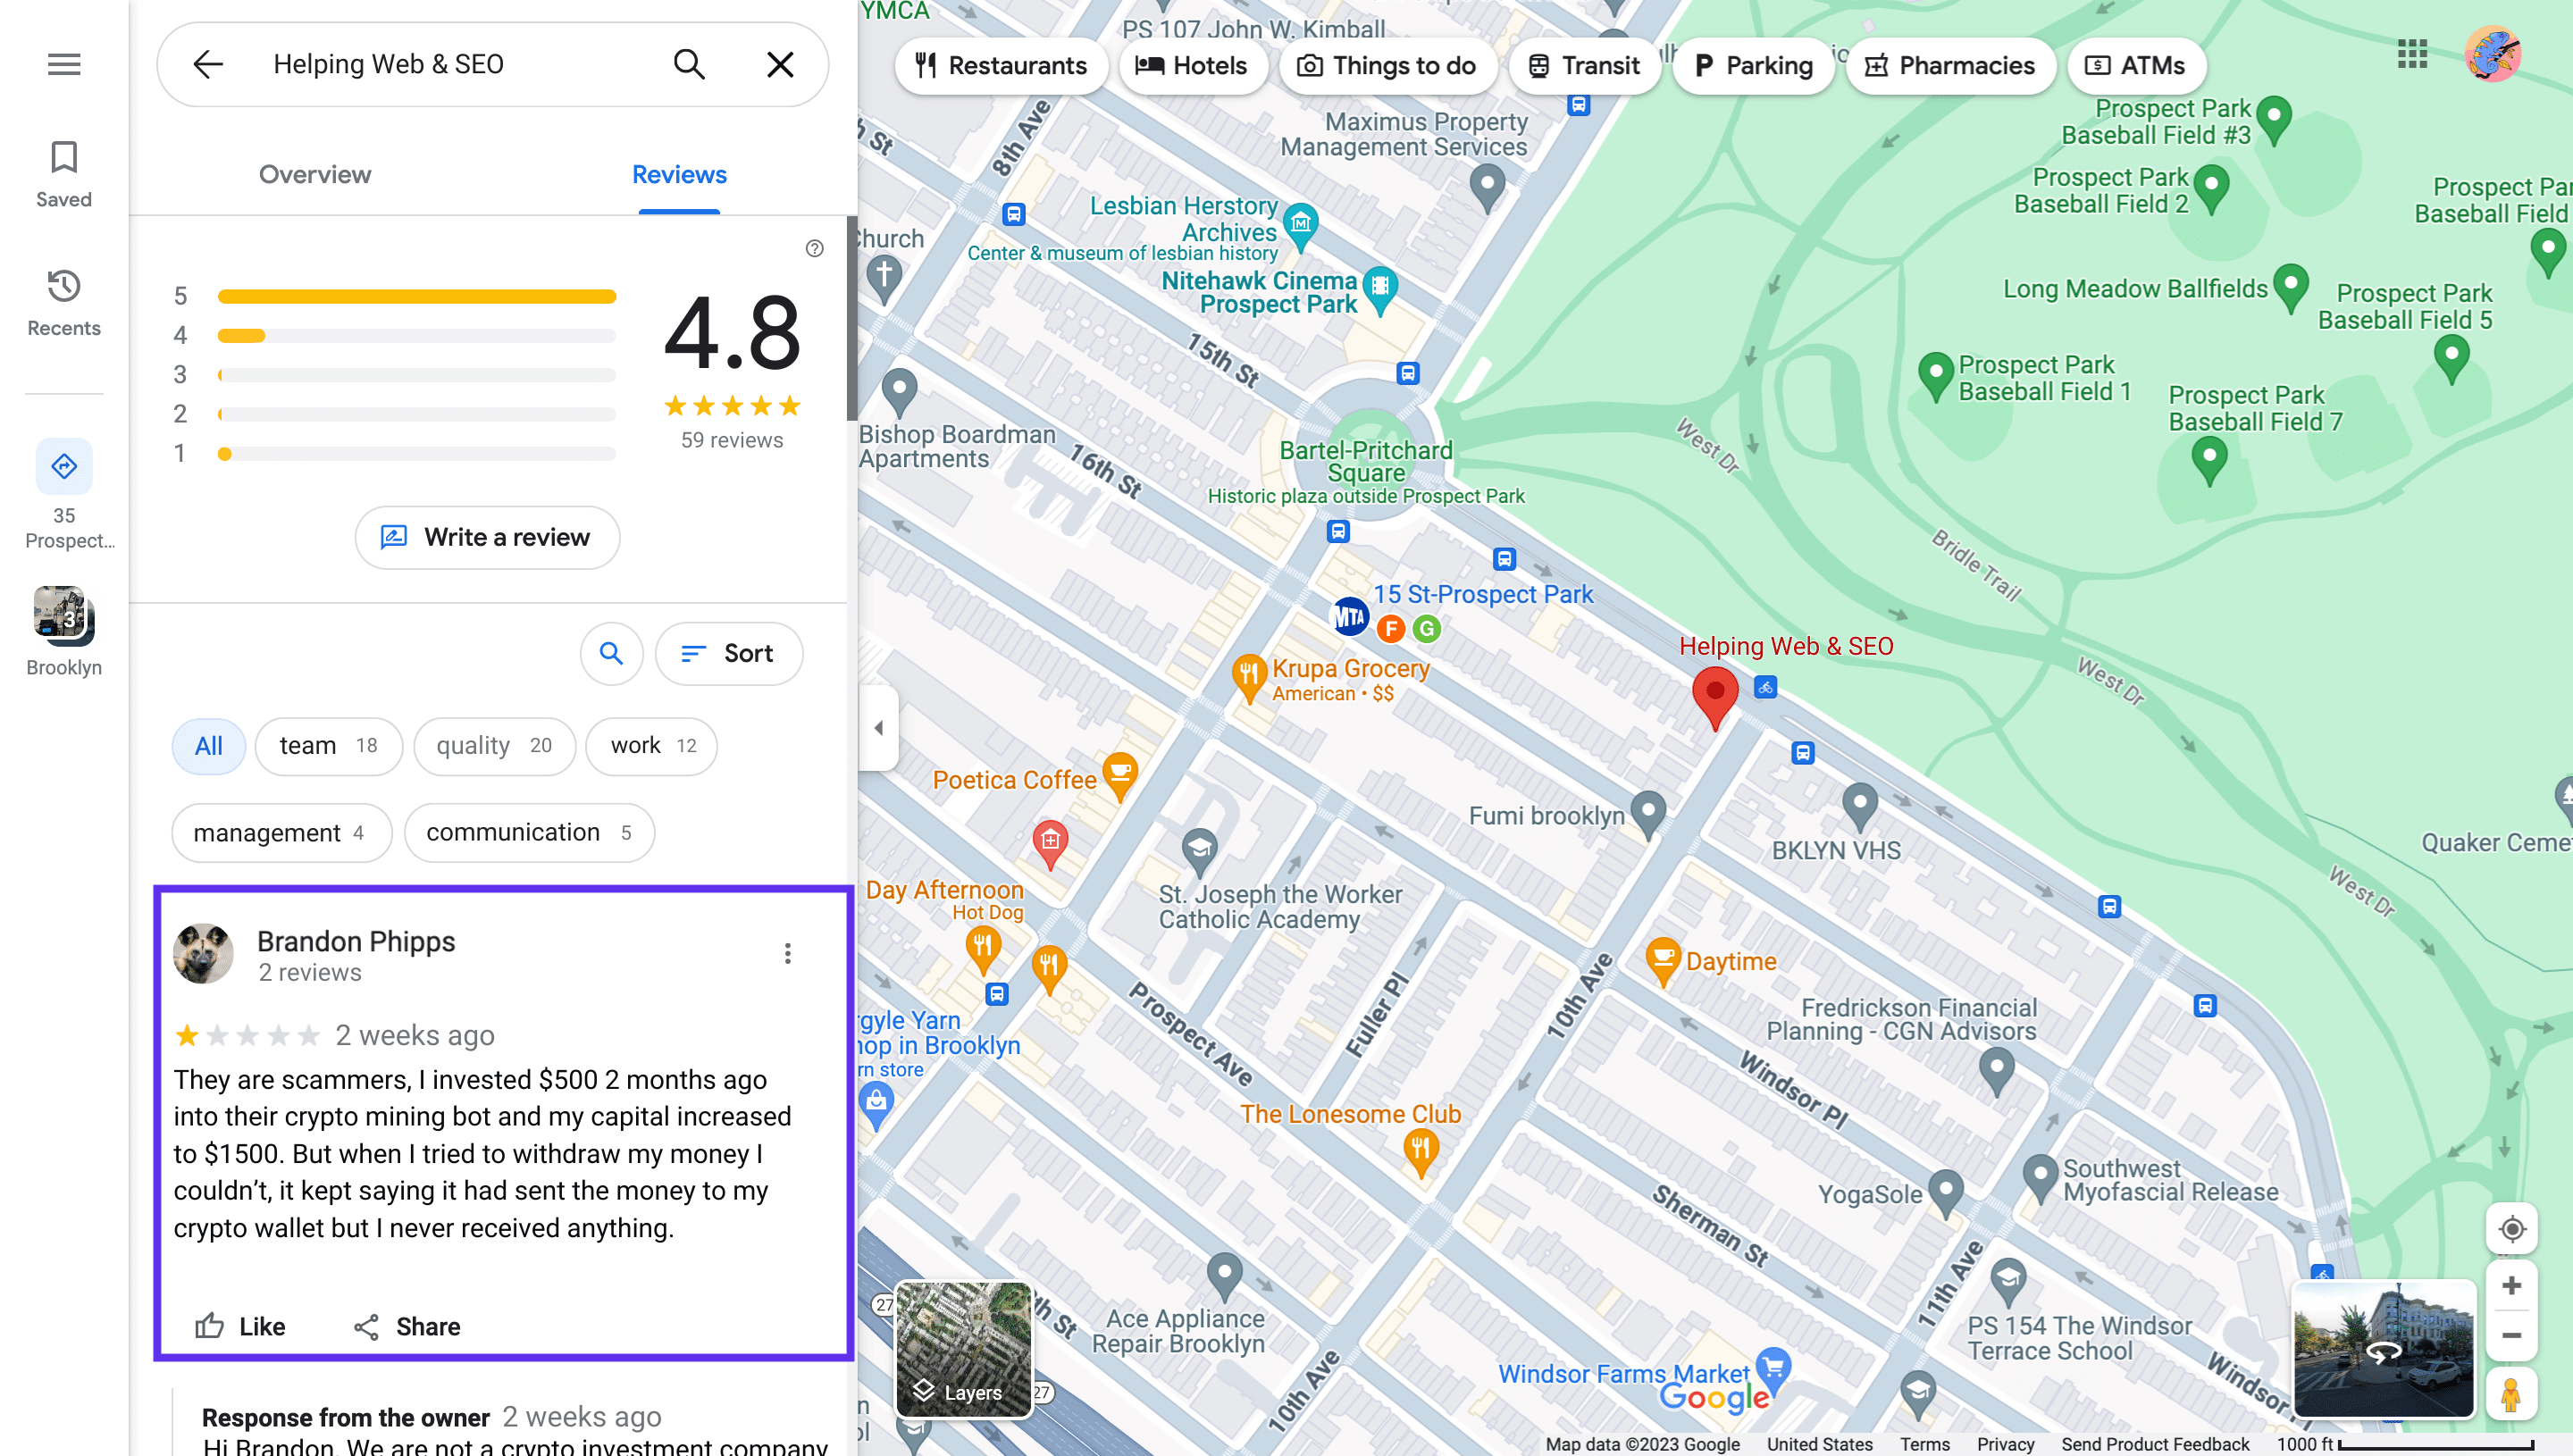Share Brandon Phipps' review
Screen dimensions: 2573x1456
[407, 1327]
